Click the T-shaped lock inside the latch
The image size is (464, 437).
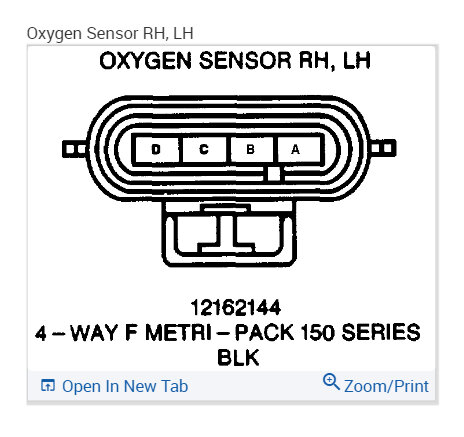pos(227,229)
